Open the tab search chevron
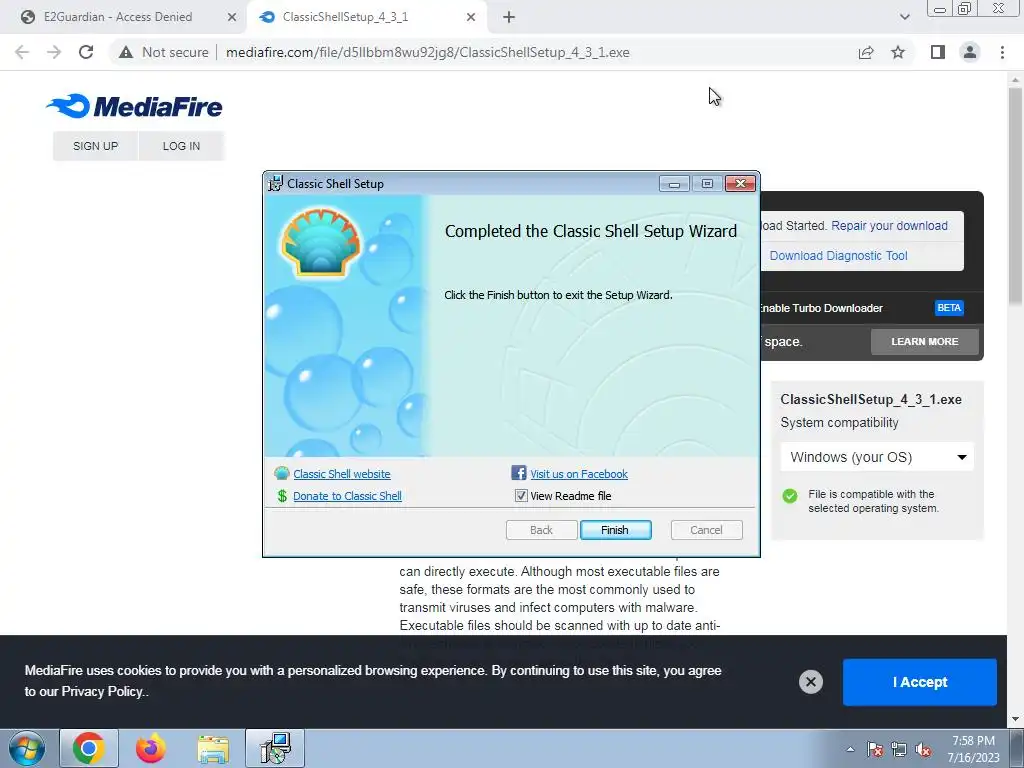 click(904, 17)
